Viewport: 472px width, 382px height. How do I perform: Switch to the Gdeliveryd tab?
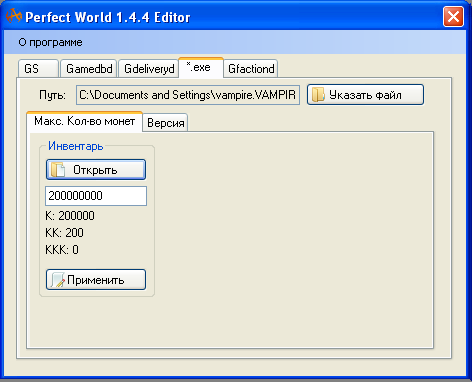149,69
